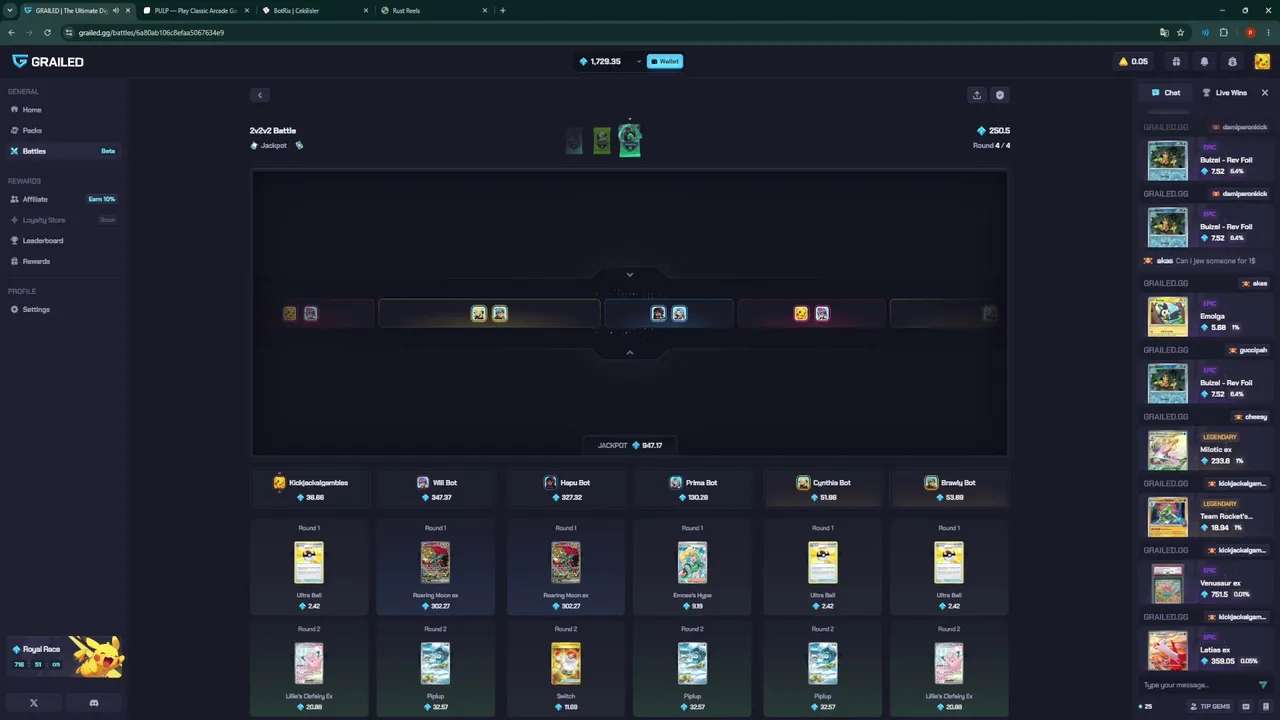This screenshot has height=720, width=1280.
Task: Close the chat side panel
Action: (1265, 93)
